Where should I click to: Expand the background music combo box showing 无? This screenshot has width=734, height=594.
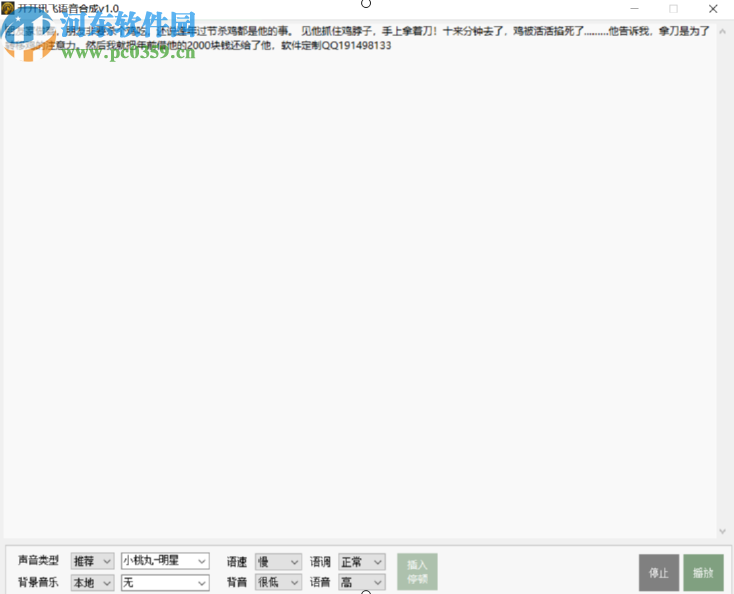(165, 582)
